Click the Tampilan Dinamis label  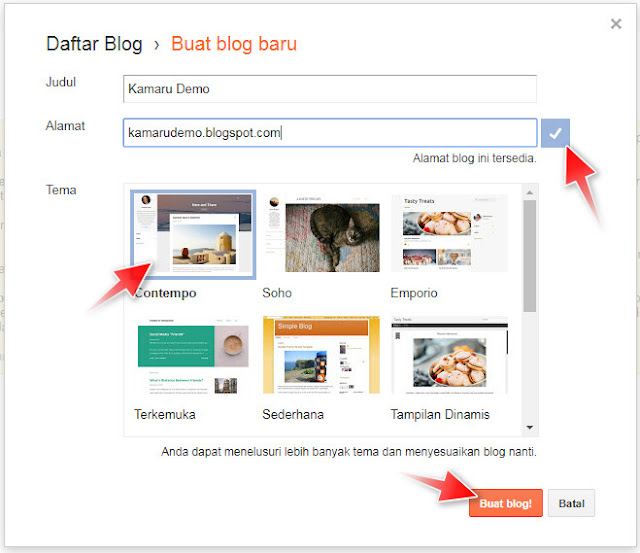tap(440, 415)
